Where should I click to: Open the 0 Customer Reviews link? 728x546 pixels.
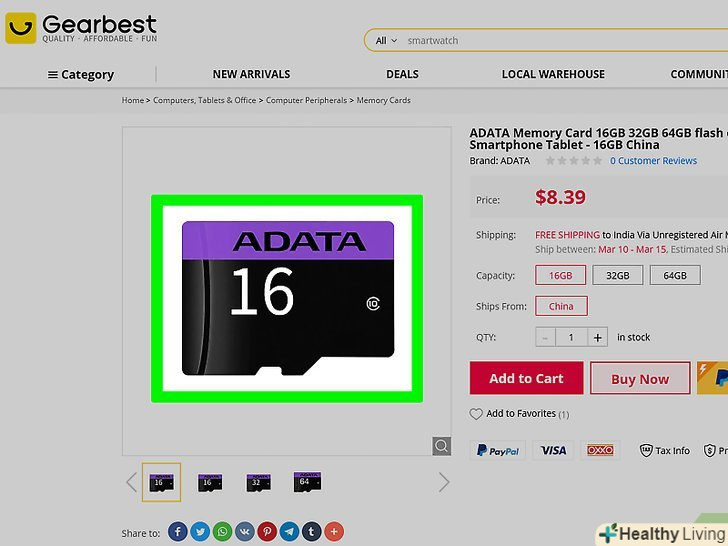[x=653, y=161]
